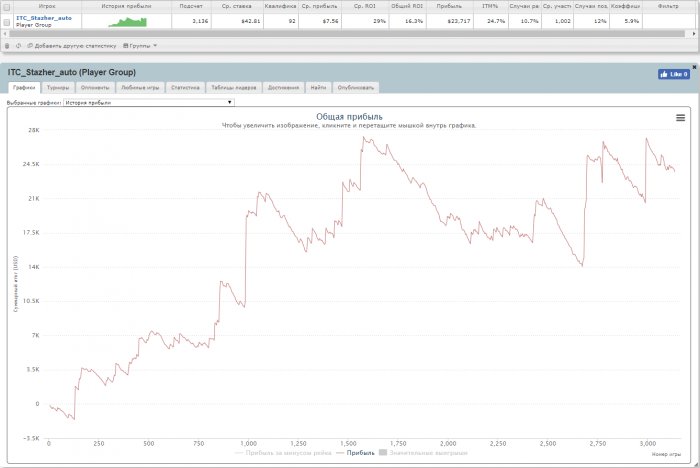Tick the header select-all checkbox
The width and height of the screenshot is (700, 468).
coord(7,7)
